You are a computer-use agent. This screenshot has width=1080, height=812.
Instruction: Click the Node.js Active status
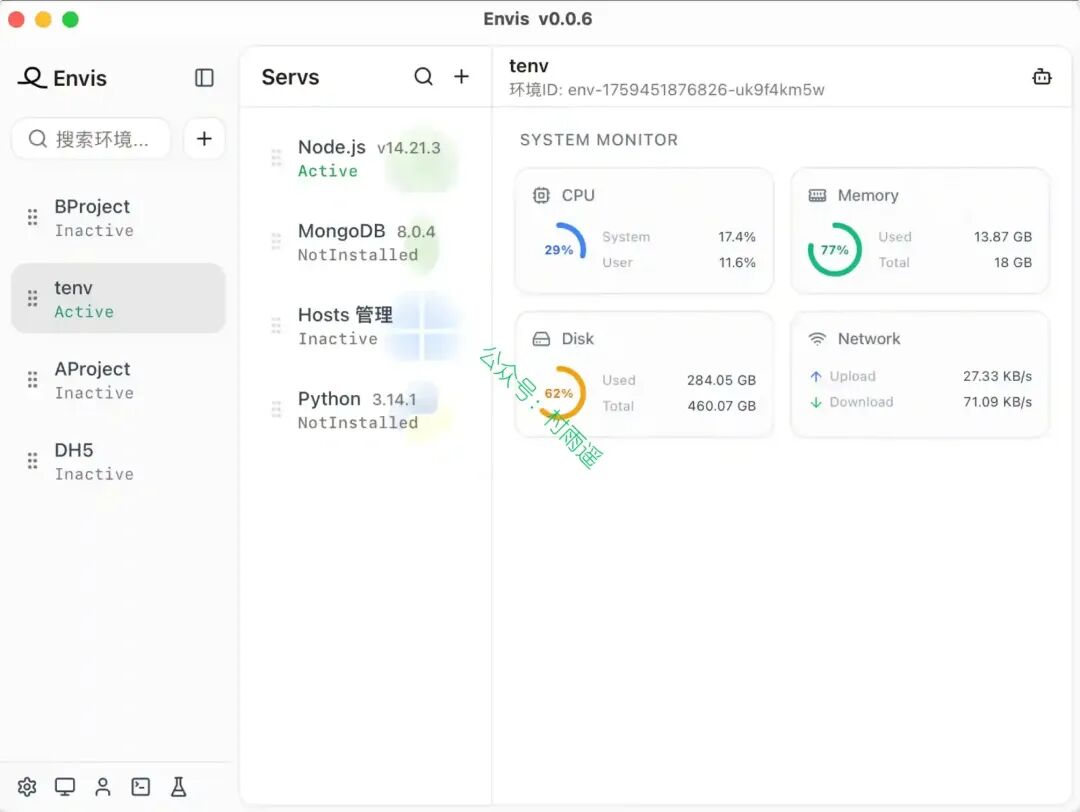tap(328, 171)
